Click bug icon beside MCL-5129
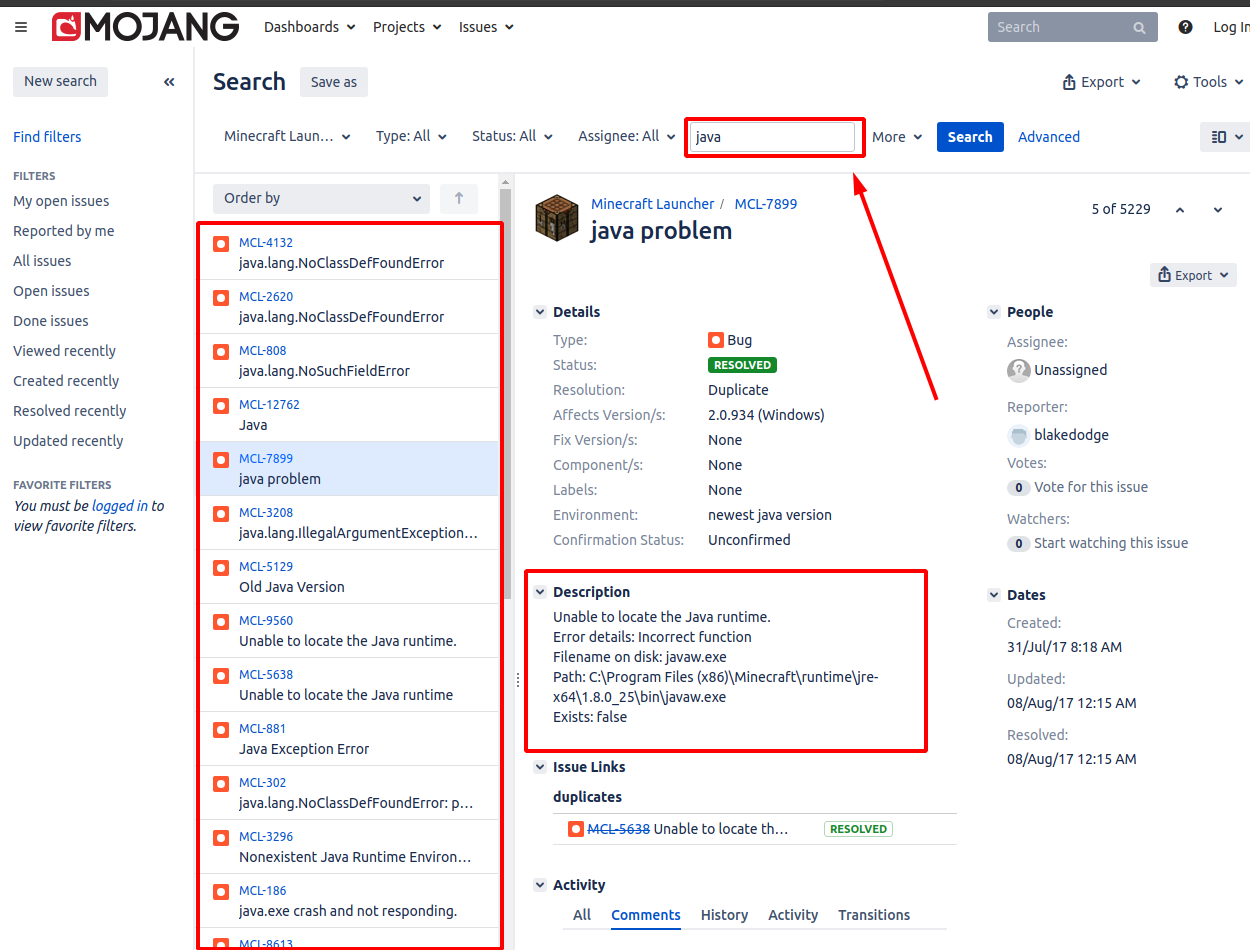The width and height of the screenshot is (1250, 950). click(221, 567)
